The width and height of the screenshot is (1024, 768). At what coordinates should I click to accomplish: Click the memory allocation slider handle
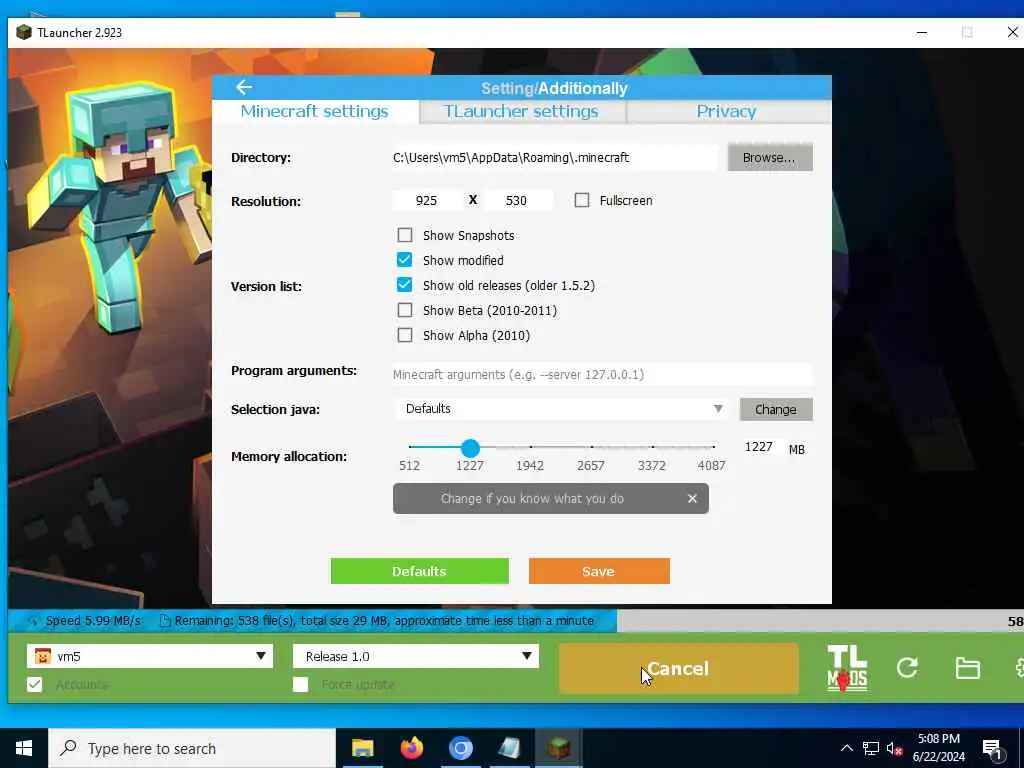tap(470, 447)
